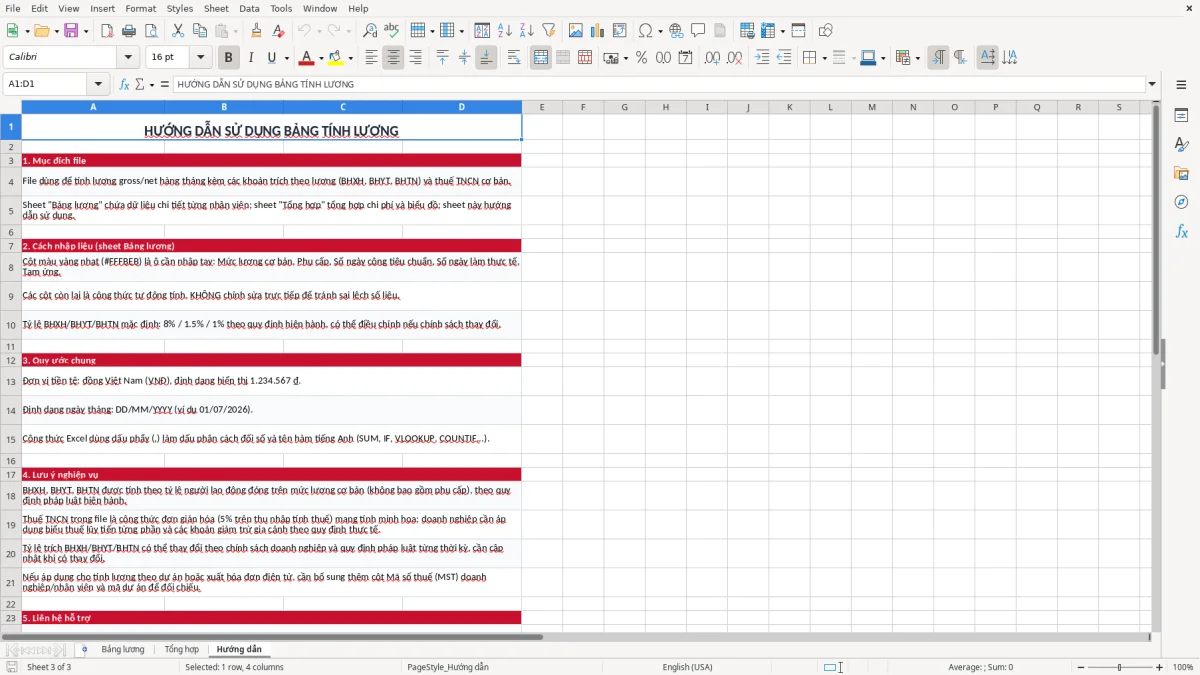Toggle Align Bottom
Screen dimensions: 1200x675
coord(486,58)
